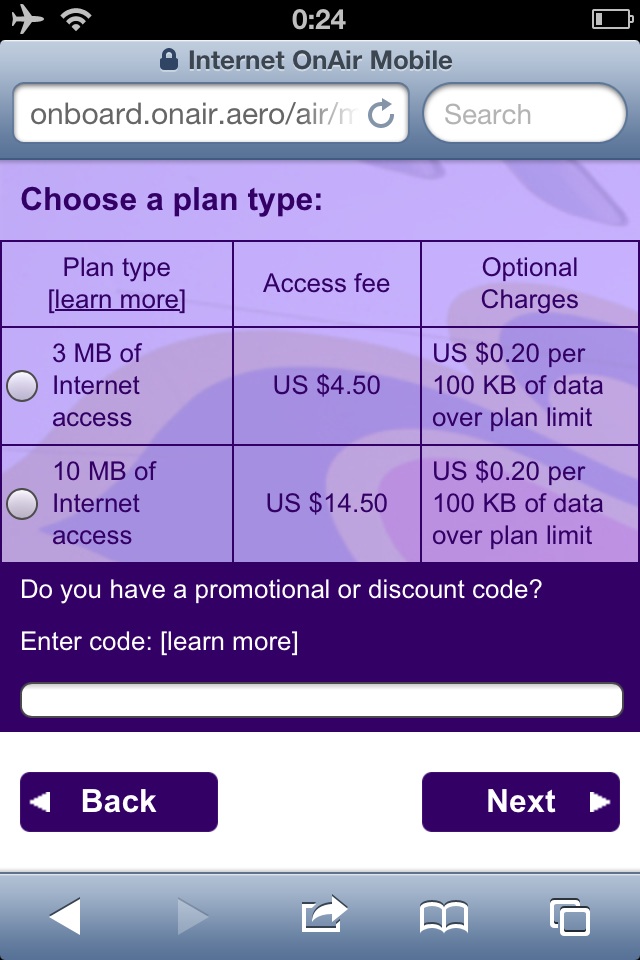Tap the battery indicator icon
The width and height of the screenshot is (640, 960).
pyautogui.click(x=612, y=20)
